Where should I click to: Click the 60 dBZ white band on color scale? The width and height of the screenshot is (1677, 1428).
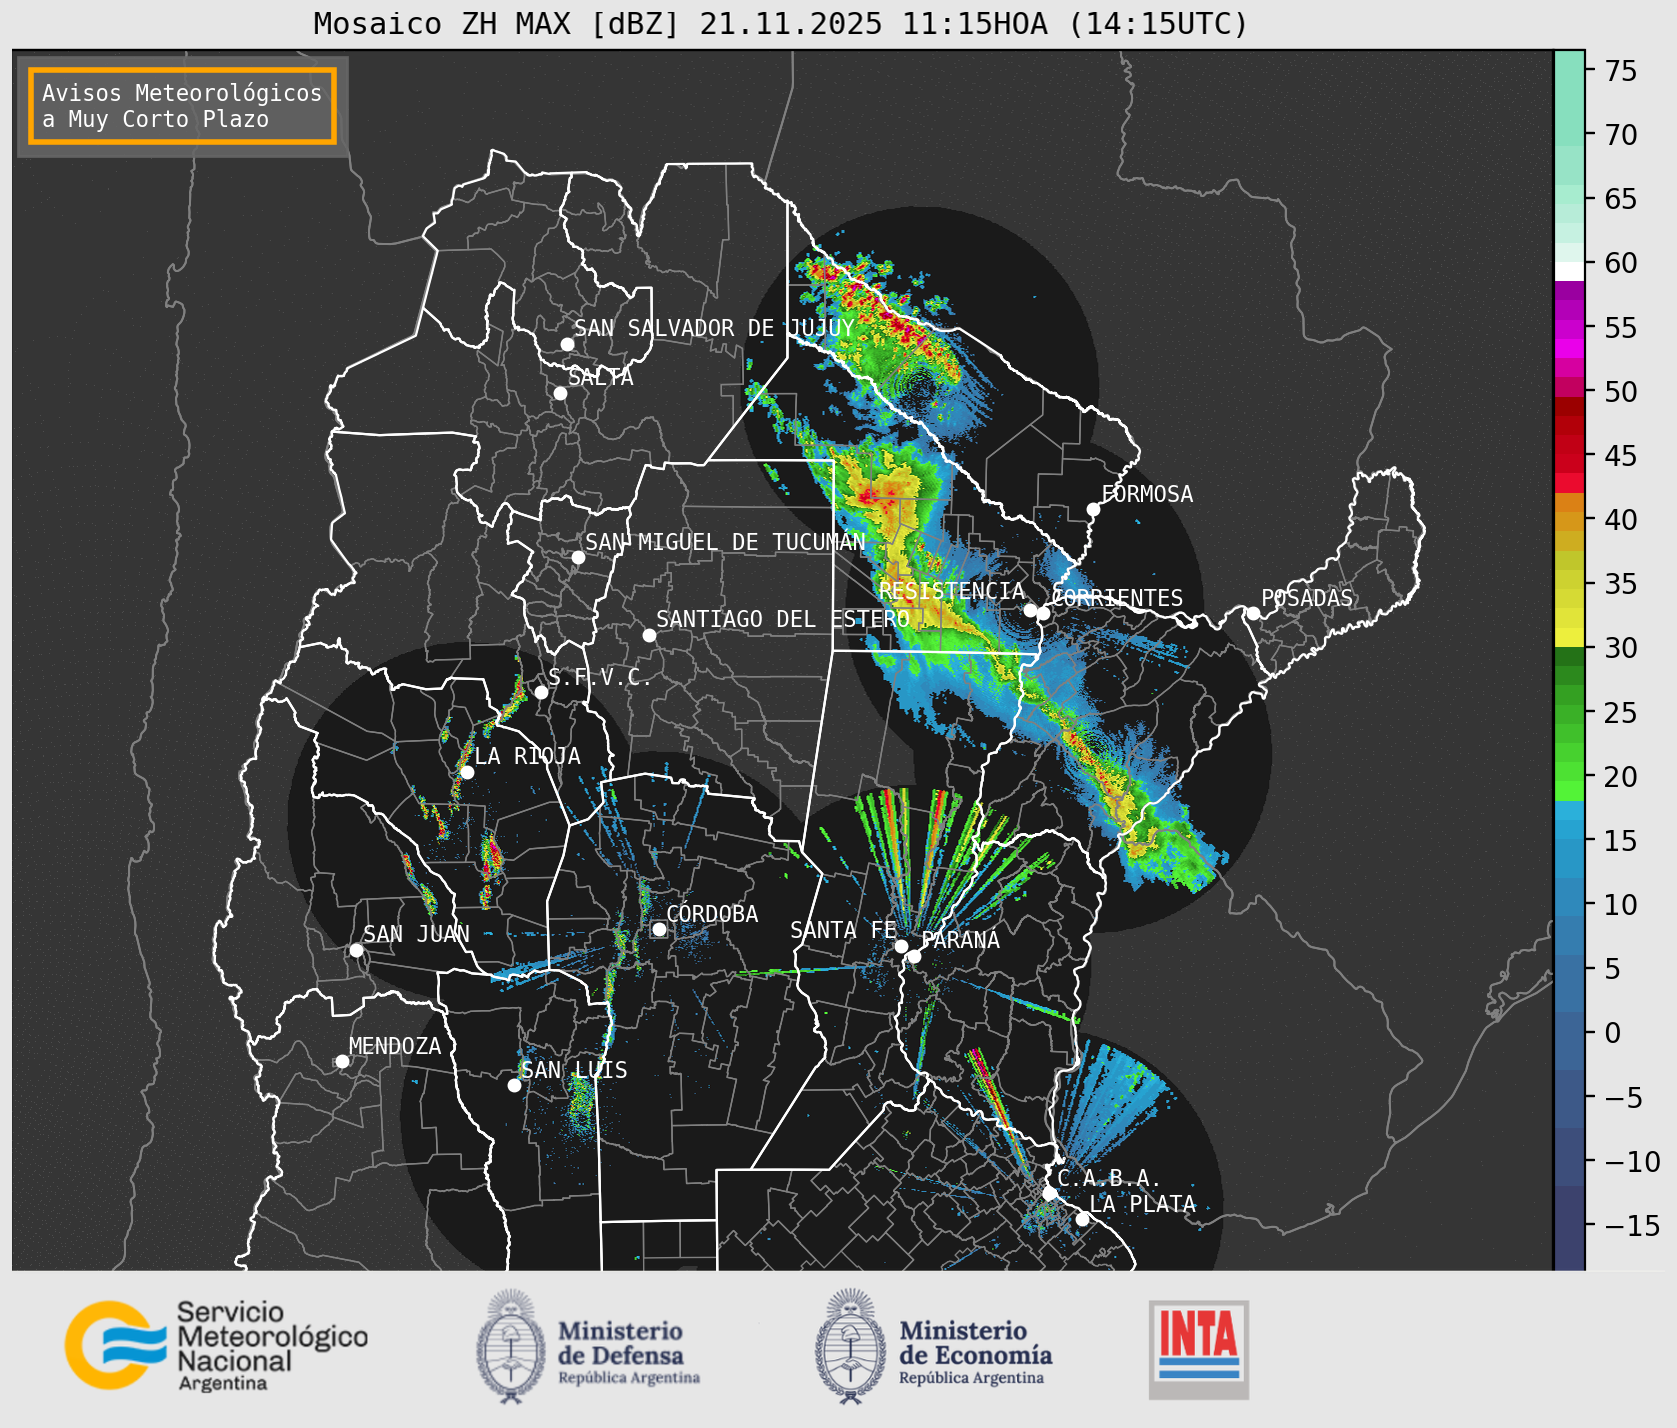click(x=1569, y=271)
